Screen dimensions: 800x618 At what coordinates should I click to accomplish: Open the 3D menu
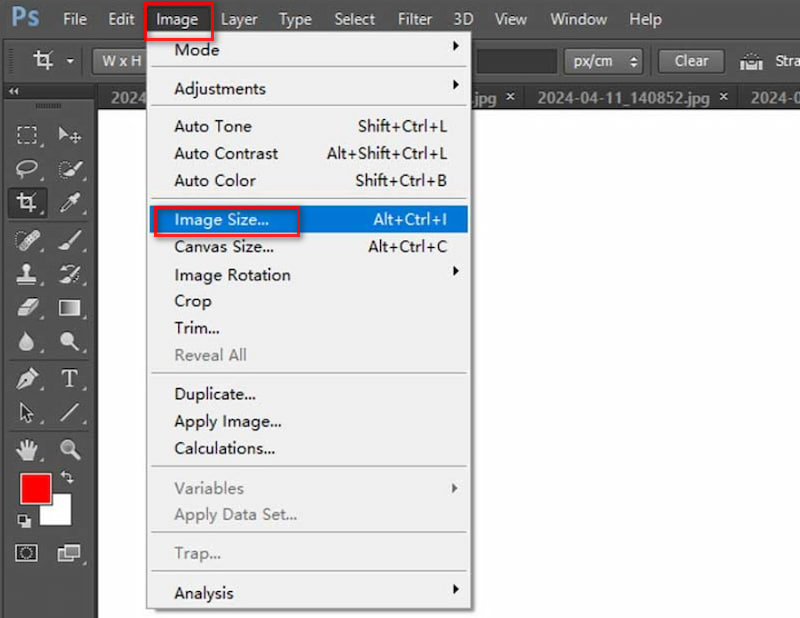point(463,19)
